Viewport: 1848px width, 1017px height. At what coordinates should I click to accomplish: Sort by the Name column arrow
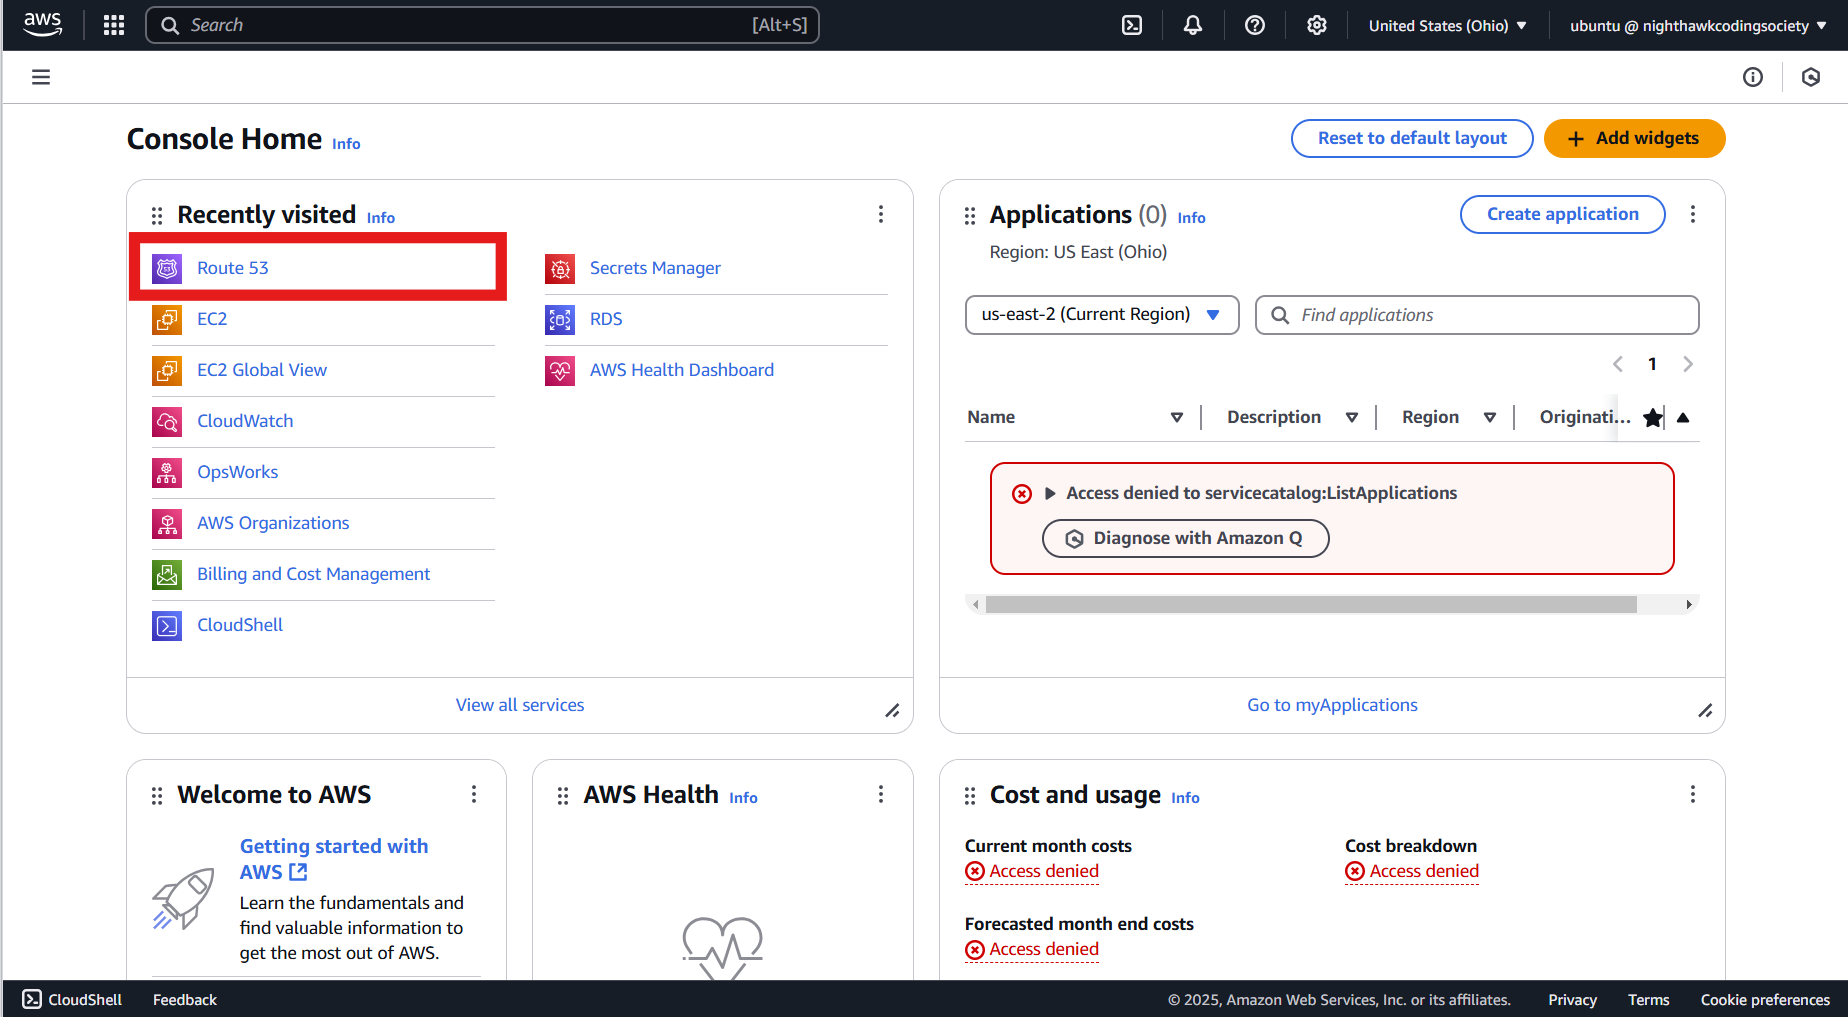(x=1177, y=417)
